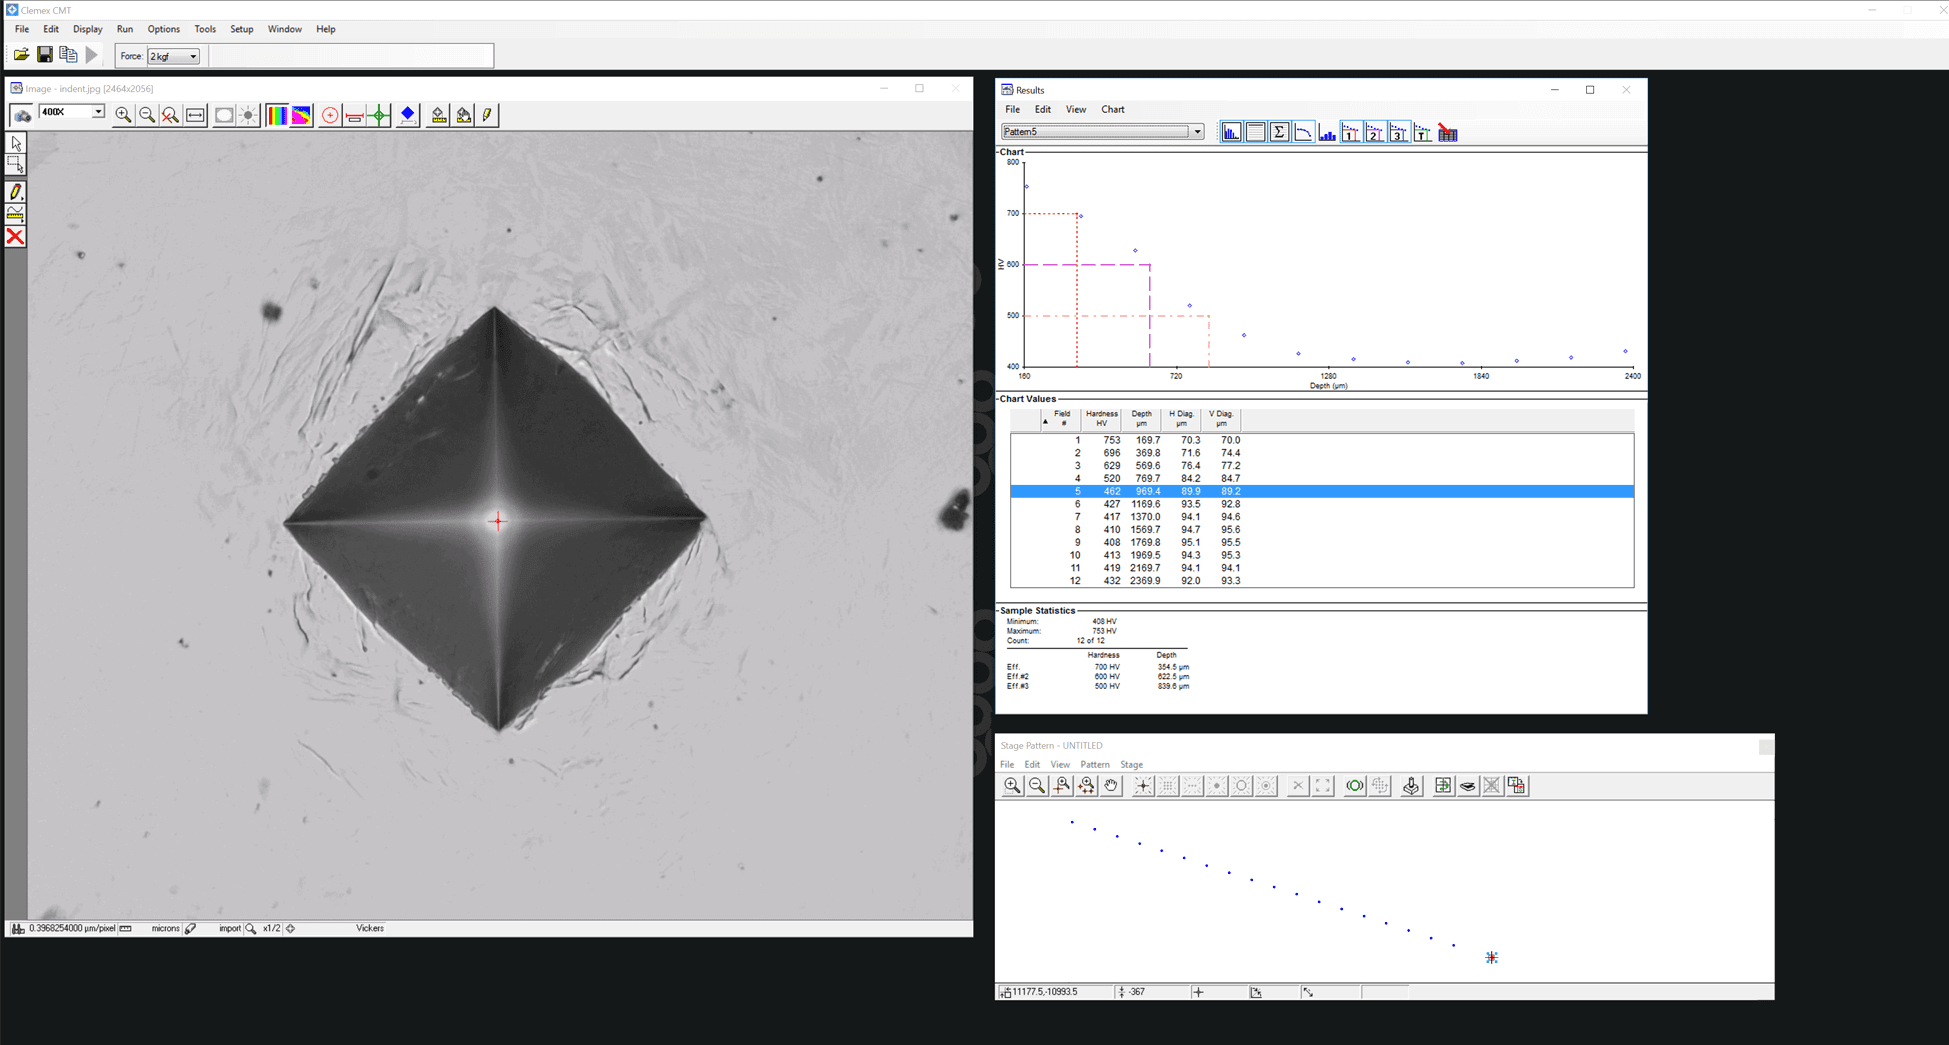
Task: Click the blue diamond indent icon
Action: [x=407, y=115]
